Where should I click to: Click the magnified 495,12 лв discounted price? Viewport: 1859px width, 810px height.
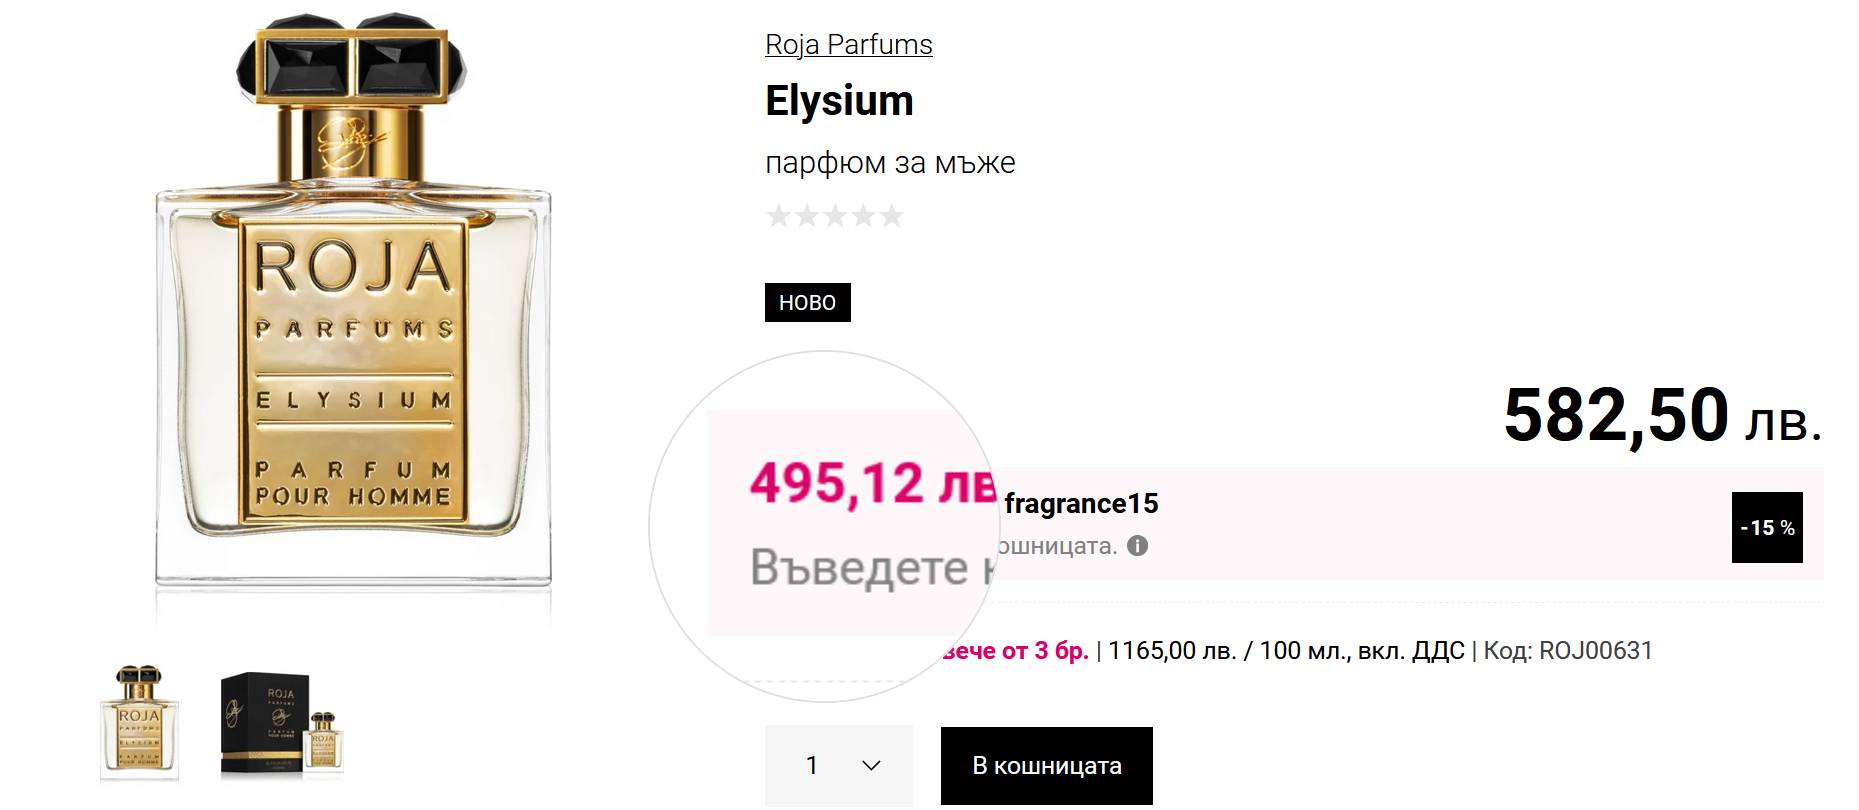point(872,484)
